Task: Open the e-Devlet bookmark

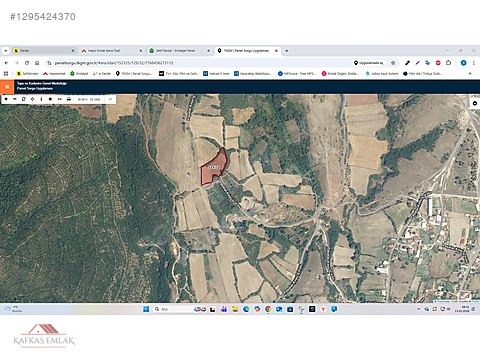Action: [102, 73]
